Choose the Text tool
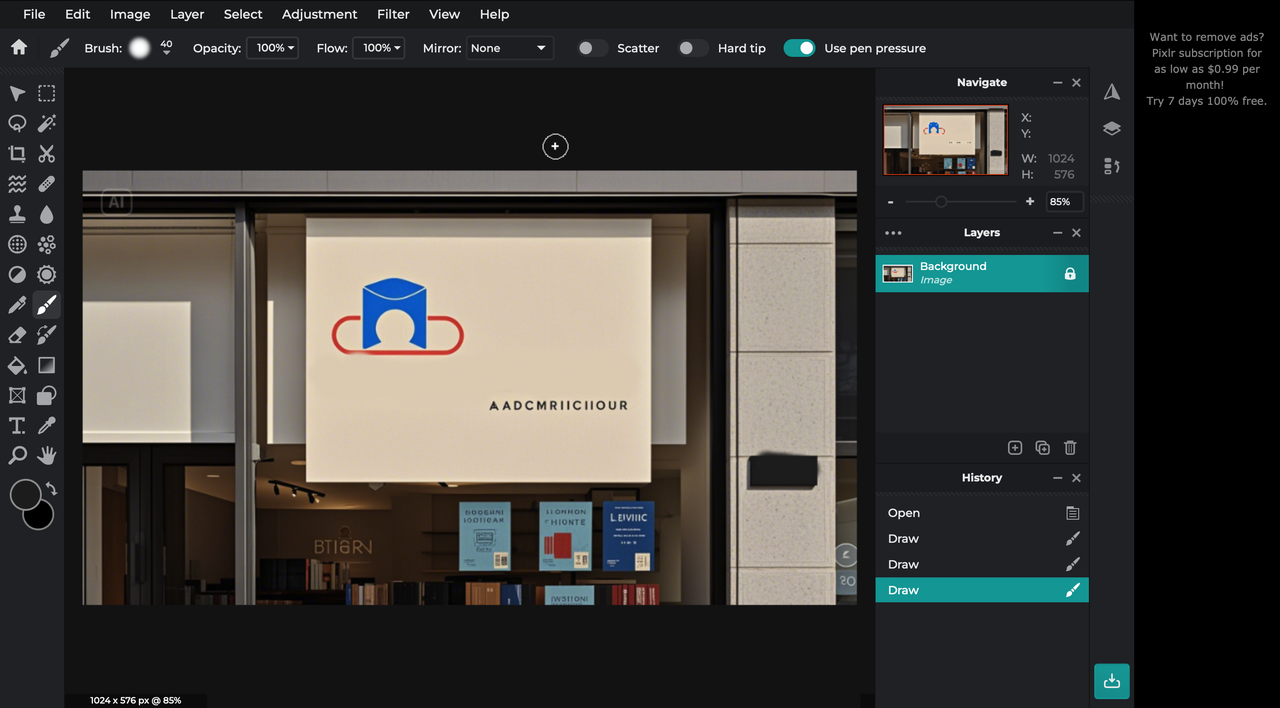1280x708 pixels. (17, 426)
